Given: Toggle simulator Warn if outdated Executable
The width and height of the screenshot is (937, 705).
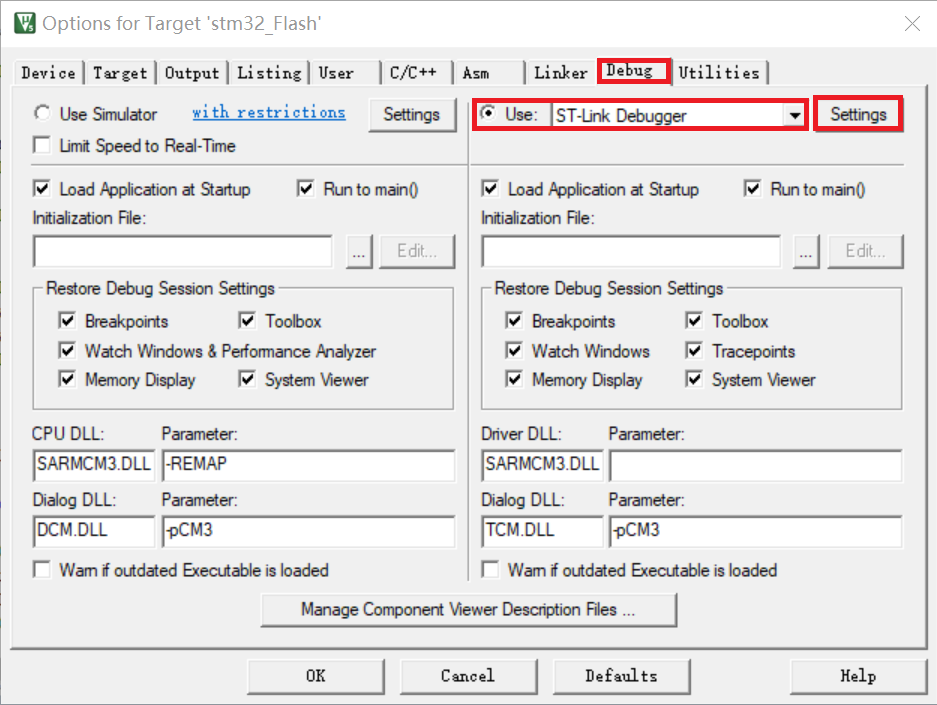Looking at the screenshot, I should [x=42, y=569].
